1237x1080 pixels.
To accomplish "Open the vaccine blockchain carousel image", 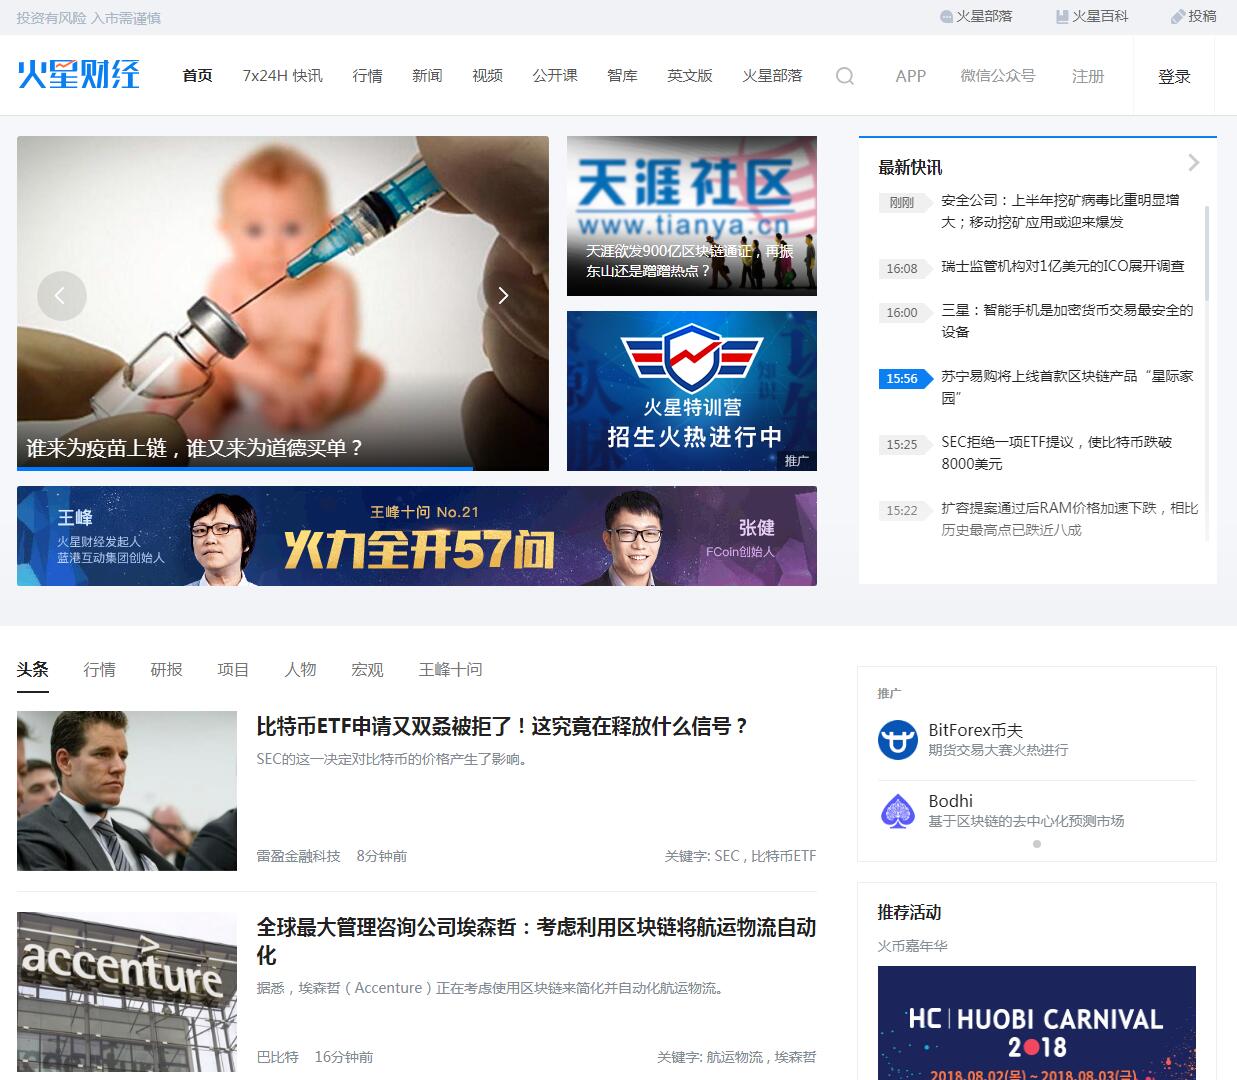I will click(283, 303).
